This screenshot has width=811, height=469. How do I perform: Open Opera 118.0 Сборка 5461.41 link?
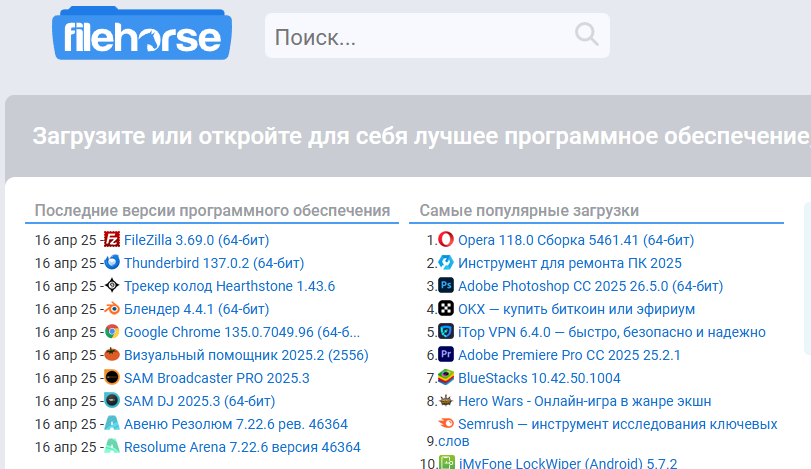(x=576, y=240)
